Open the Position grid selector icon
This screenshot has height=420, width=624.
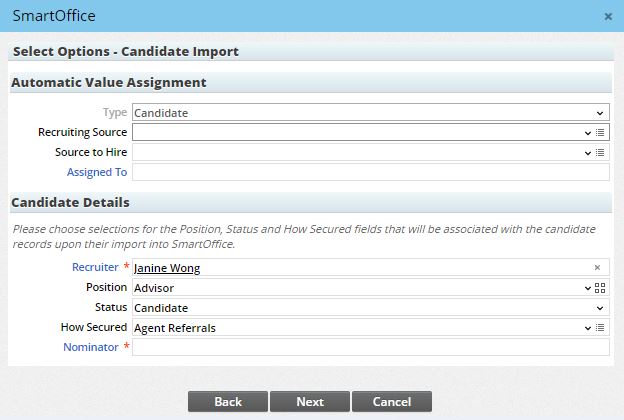click(600, 288)
